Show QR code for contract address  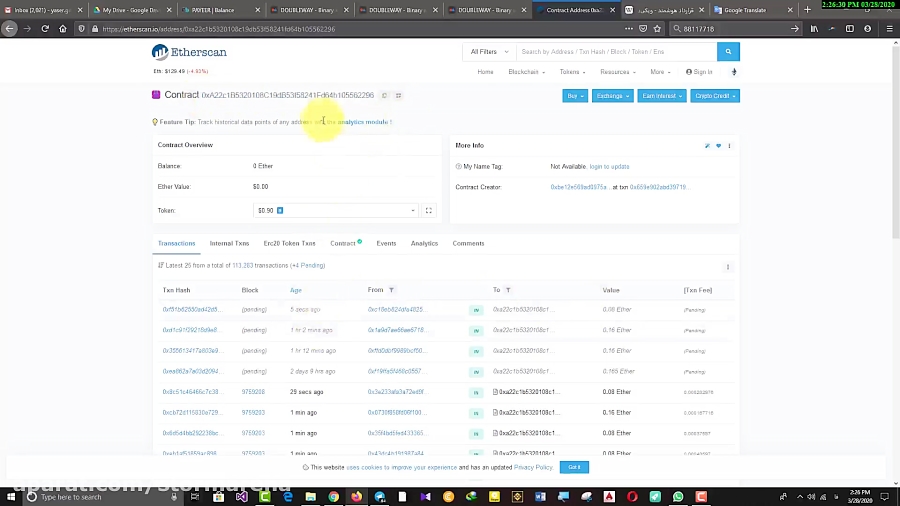point(398,95)
